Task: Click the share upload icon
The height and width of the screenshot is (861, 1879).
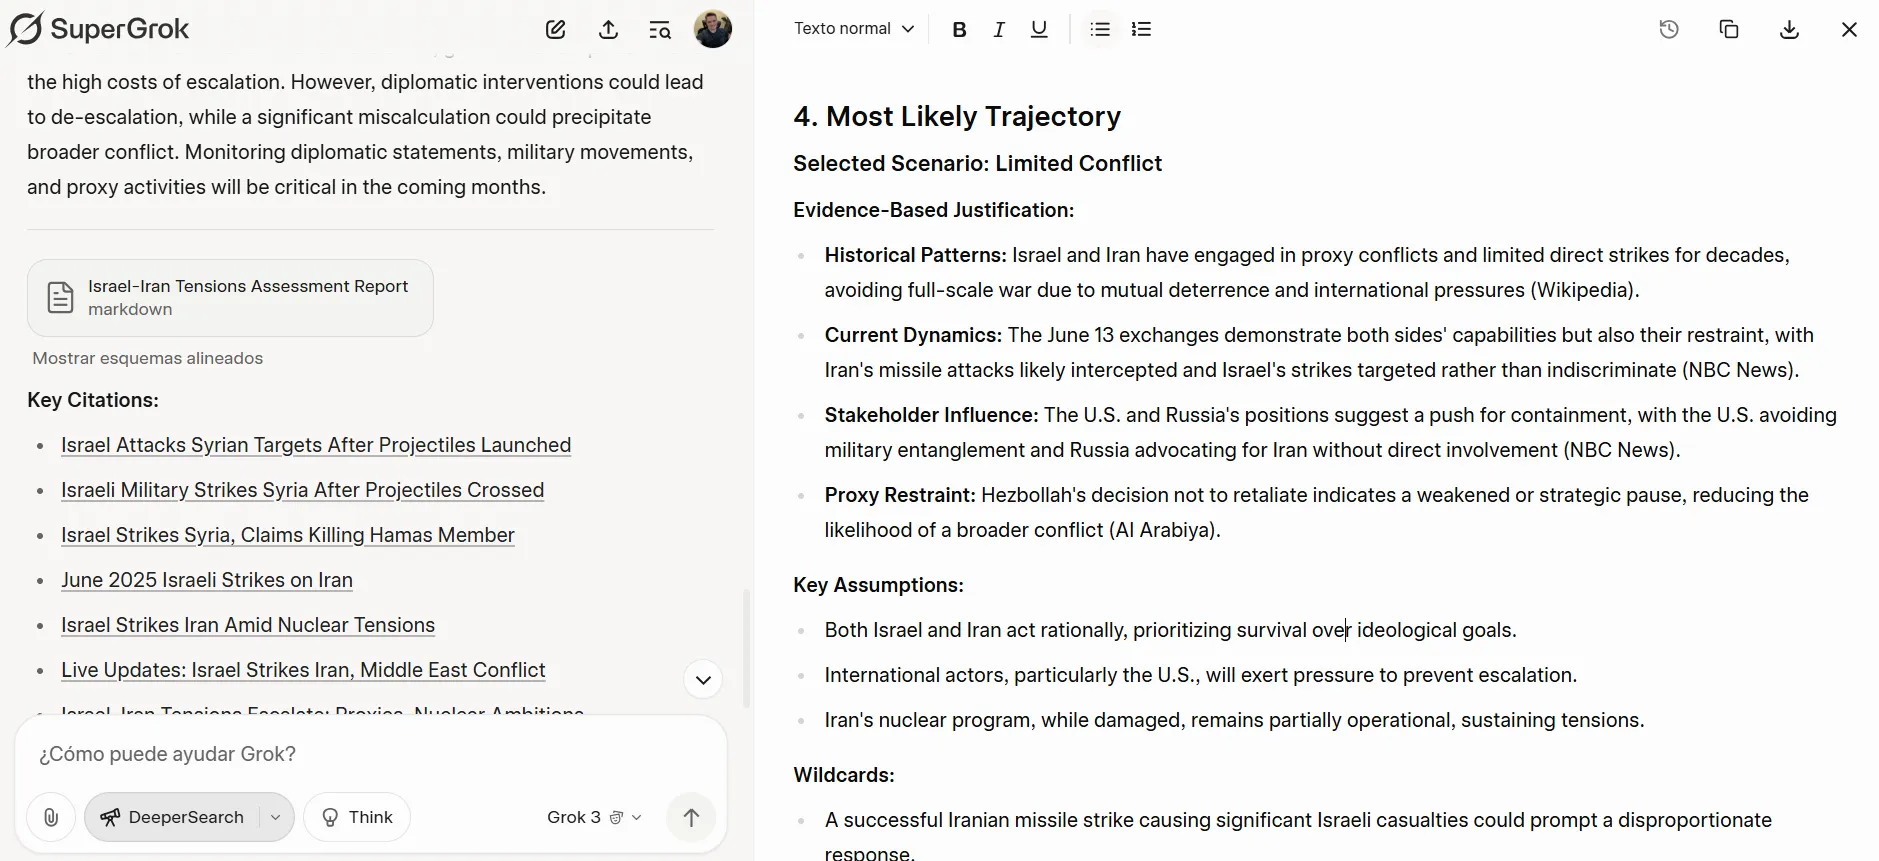Action: click(608, 30)
